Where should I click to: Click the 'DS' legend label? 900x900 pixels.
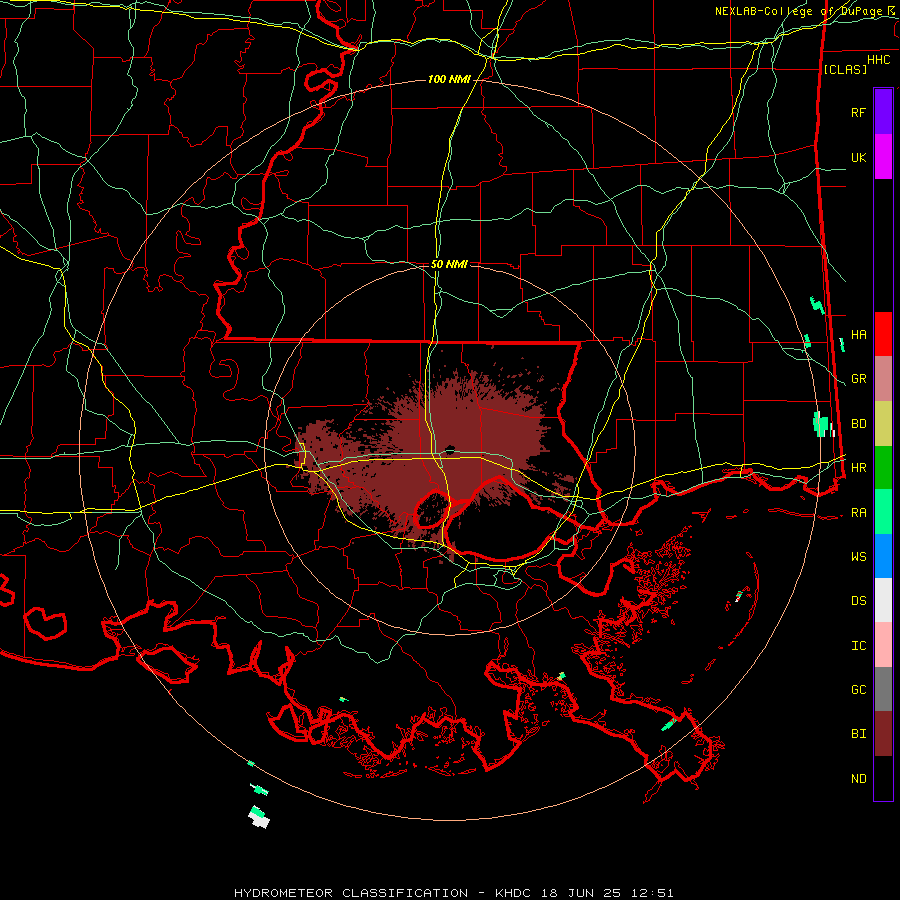pos(858,601)
